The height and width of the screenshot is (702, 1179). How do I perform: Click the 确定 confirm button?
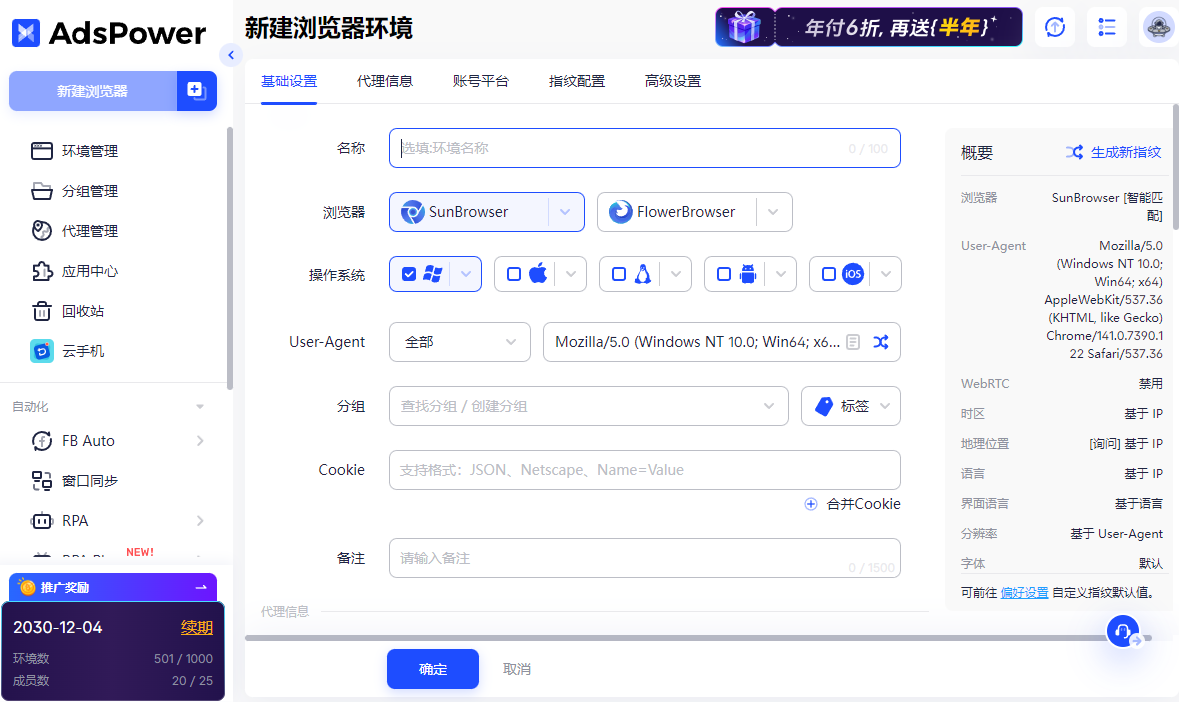tap(432, 668)
